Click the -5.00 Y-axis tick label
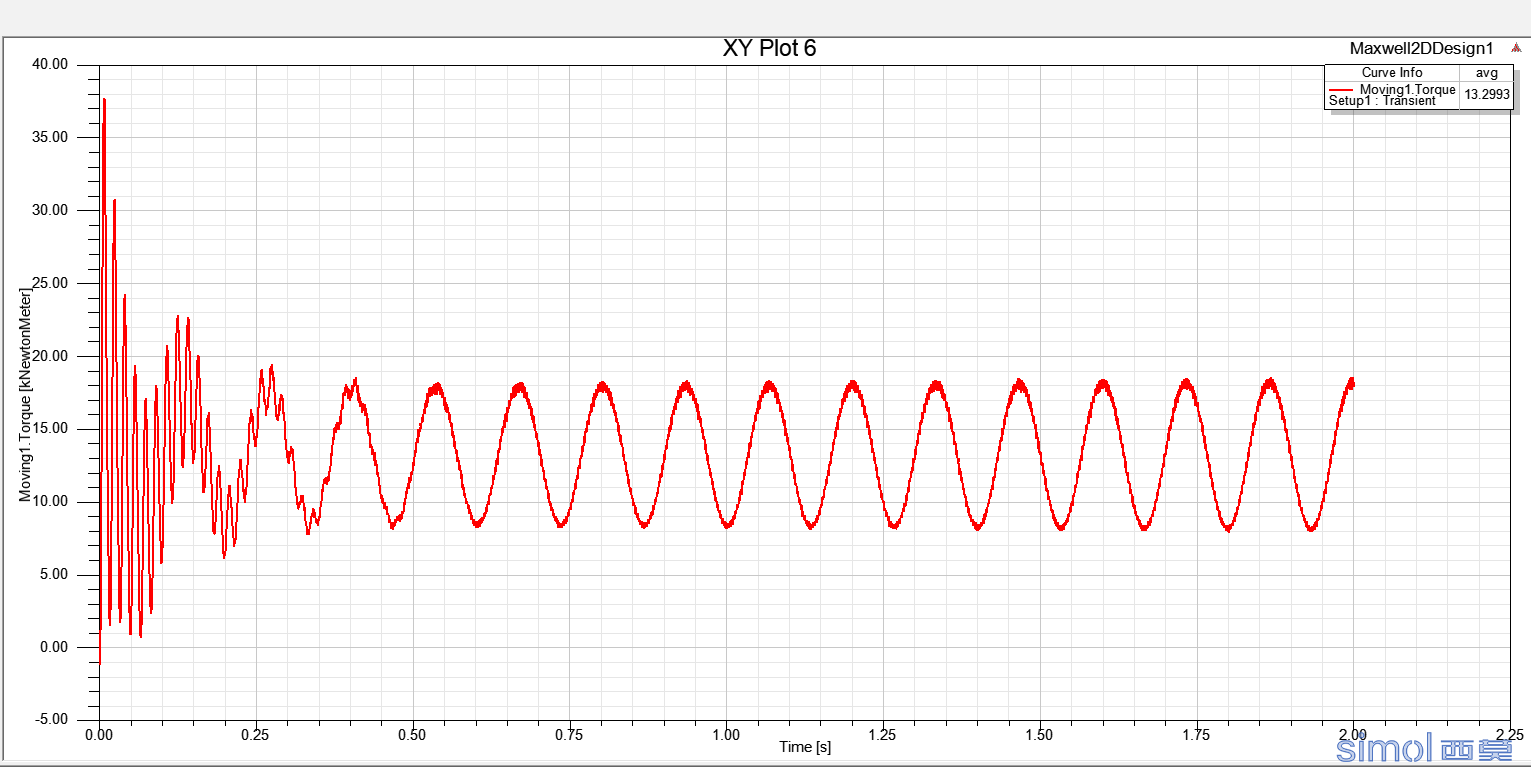Image resolution: width=1531 pixels, height=767 pixels. (52, 720)
